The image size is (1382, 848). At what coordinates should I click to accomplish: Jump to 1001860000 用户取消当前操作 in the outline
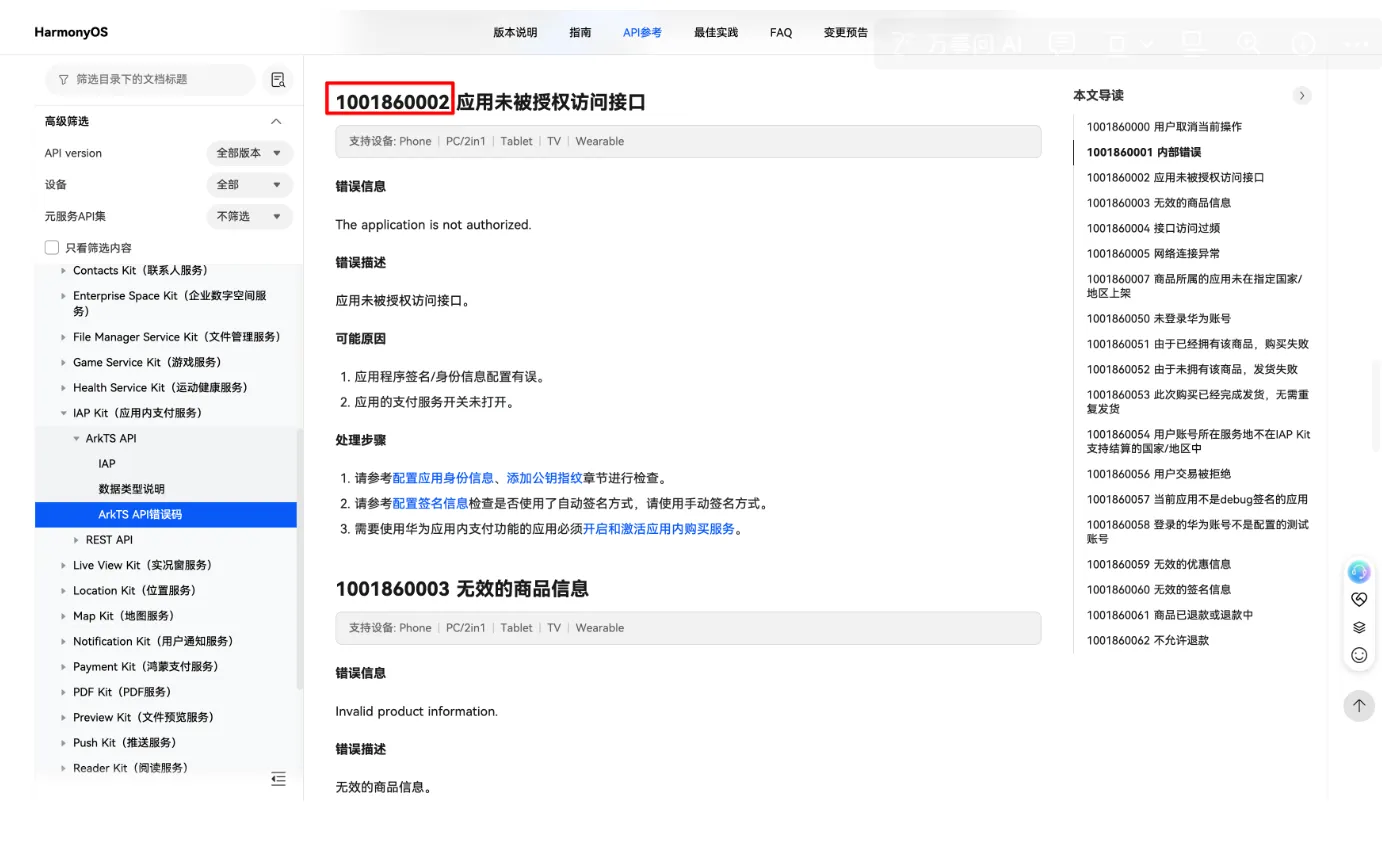pos(1164,127)
